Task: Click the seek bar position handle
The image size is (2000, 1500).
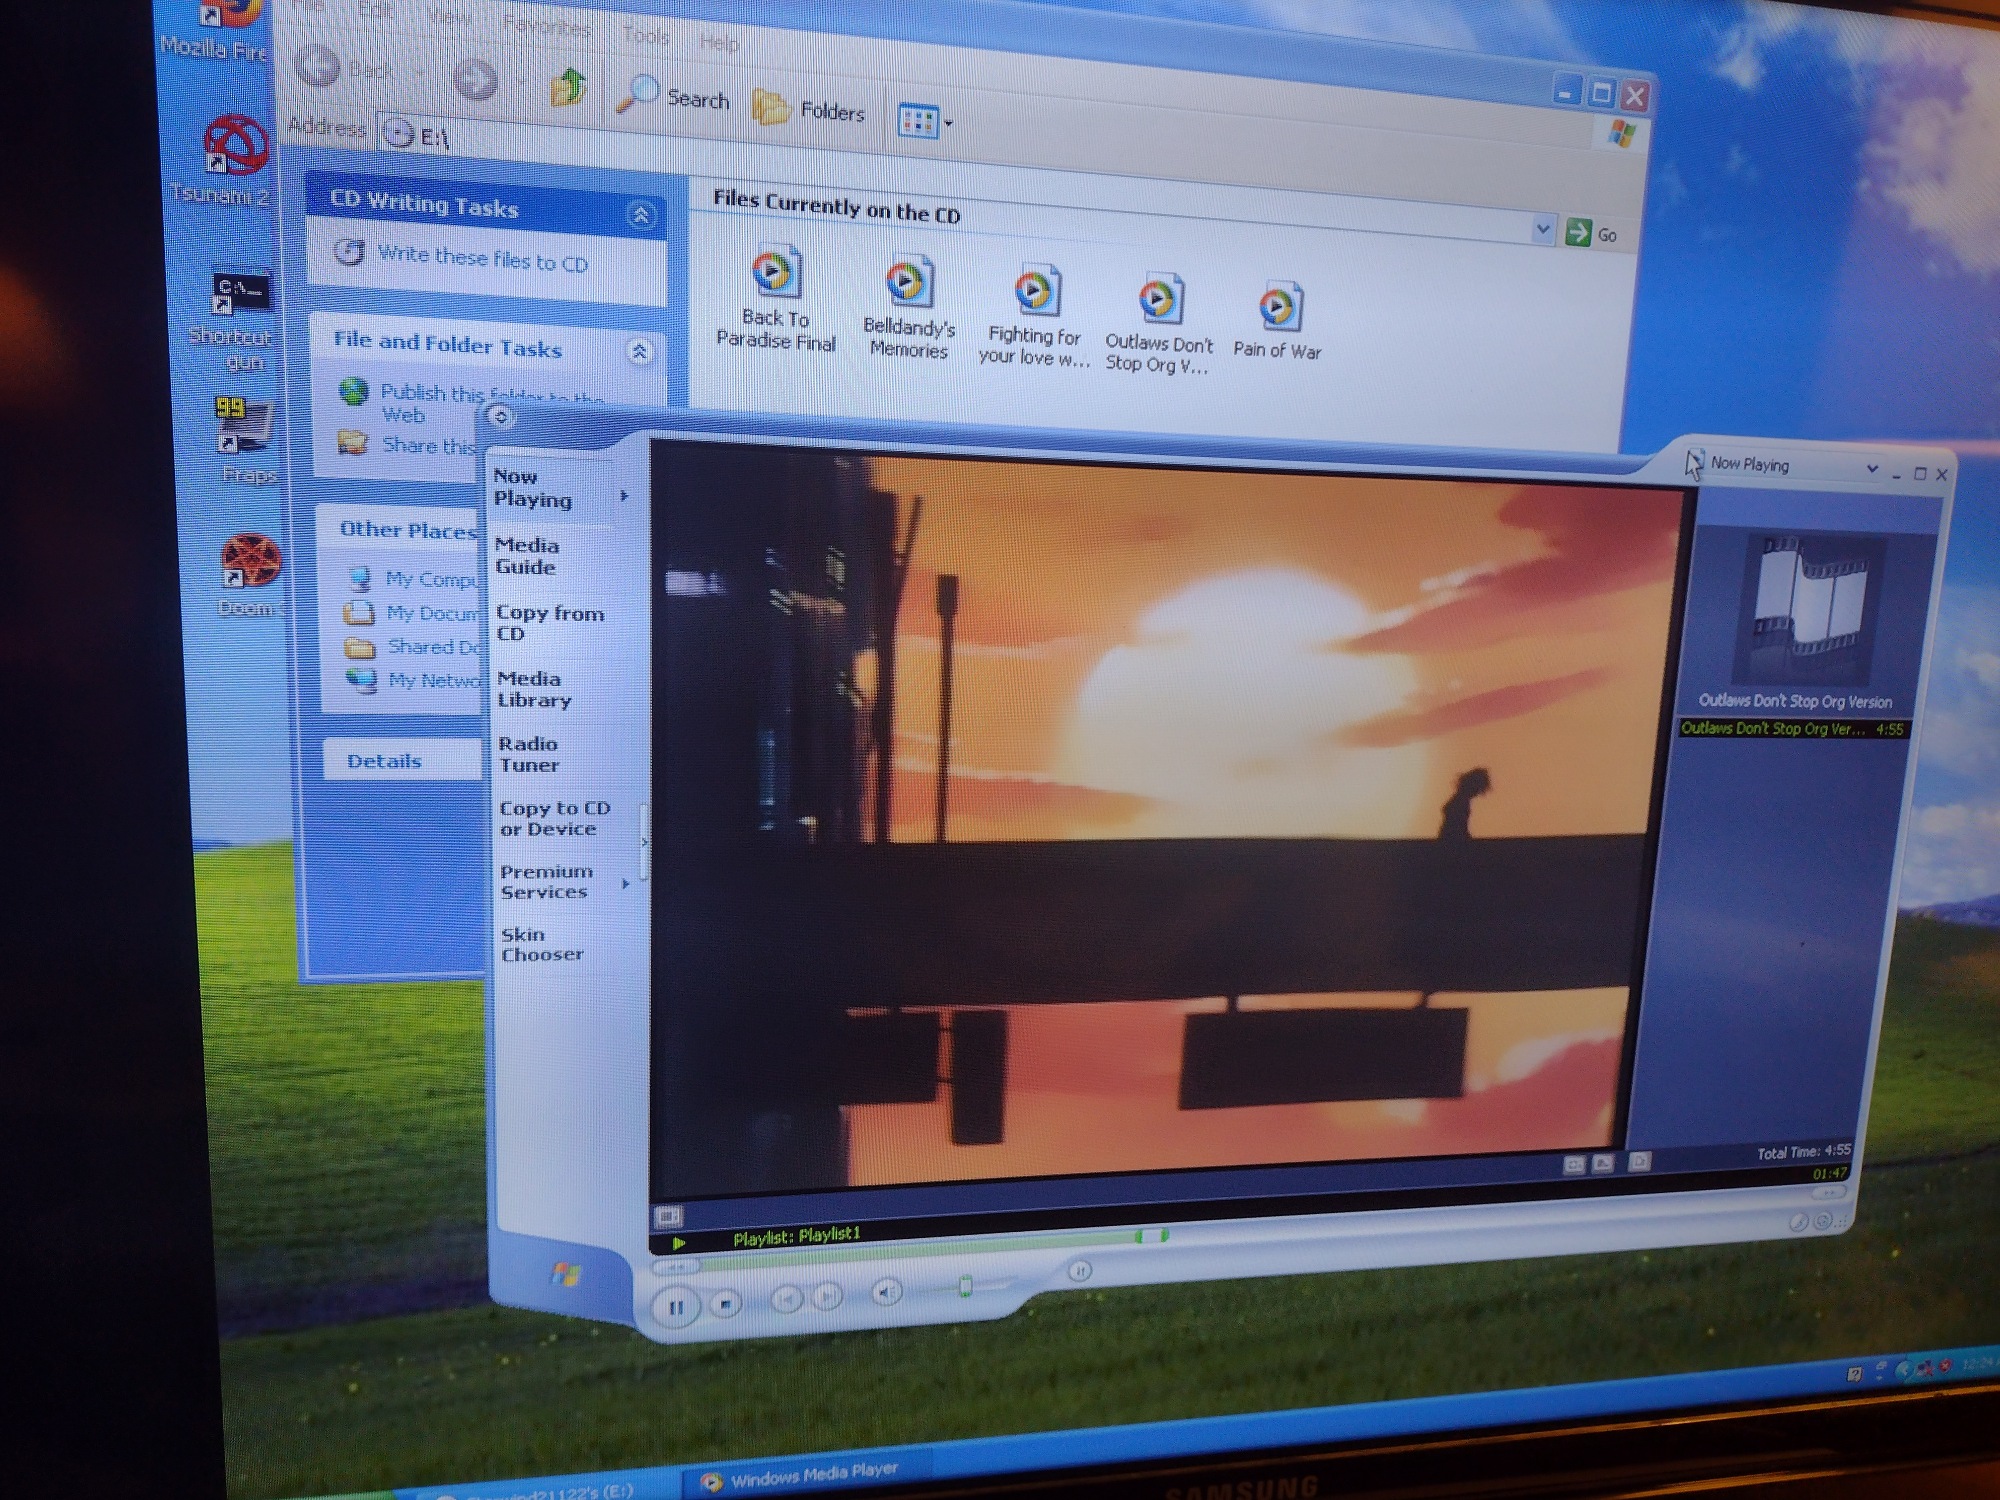Action: point(1150,1236)
